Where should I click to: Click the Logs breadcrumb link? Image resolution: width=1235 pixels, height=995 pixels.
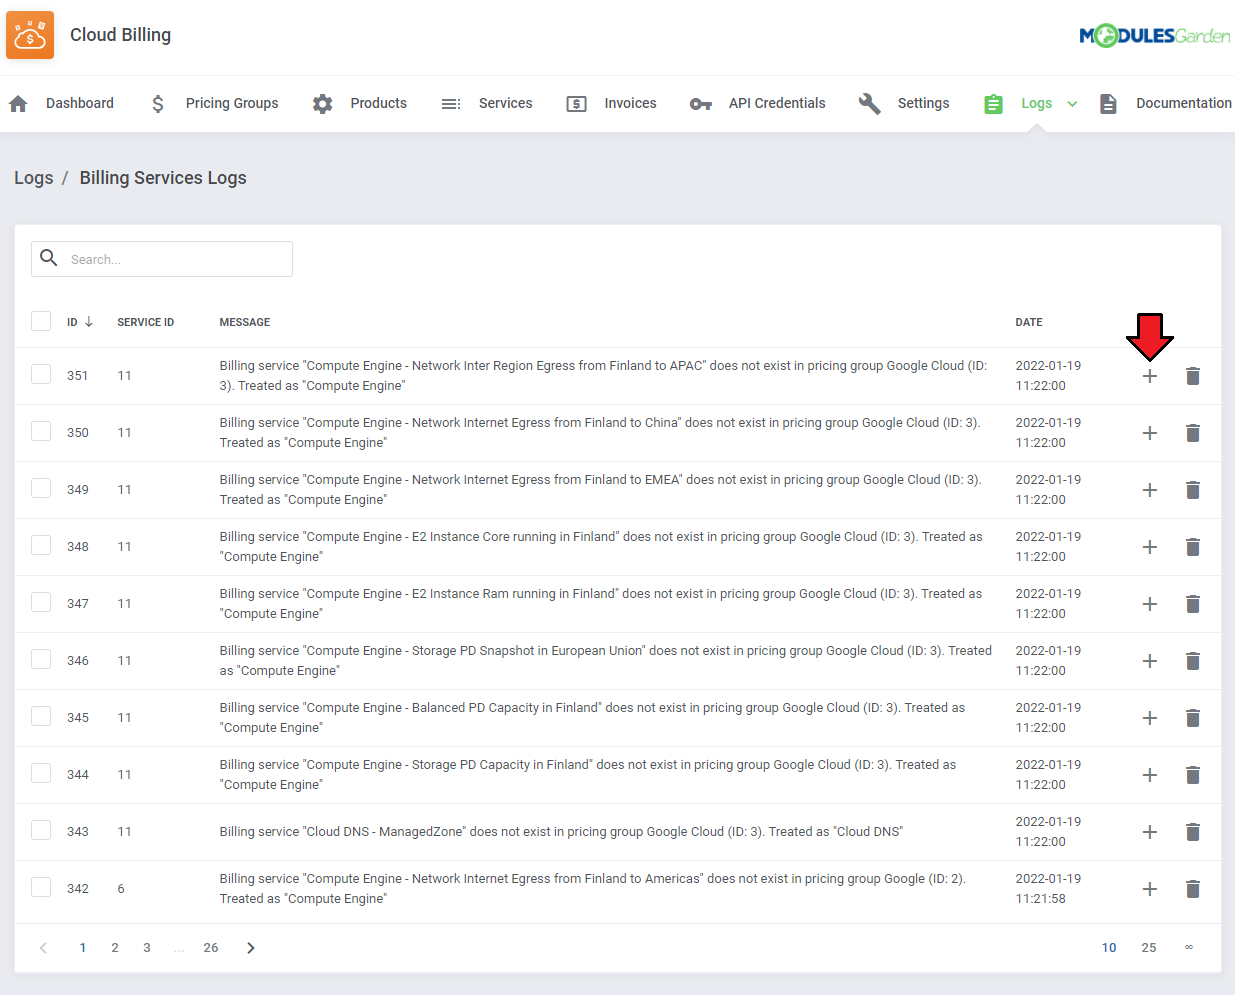[x=33, y=178]
